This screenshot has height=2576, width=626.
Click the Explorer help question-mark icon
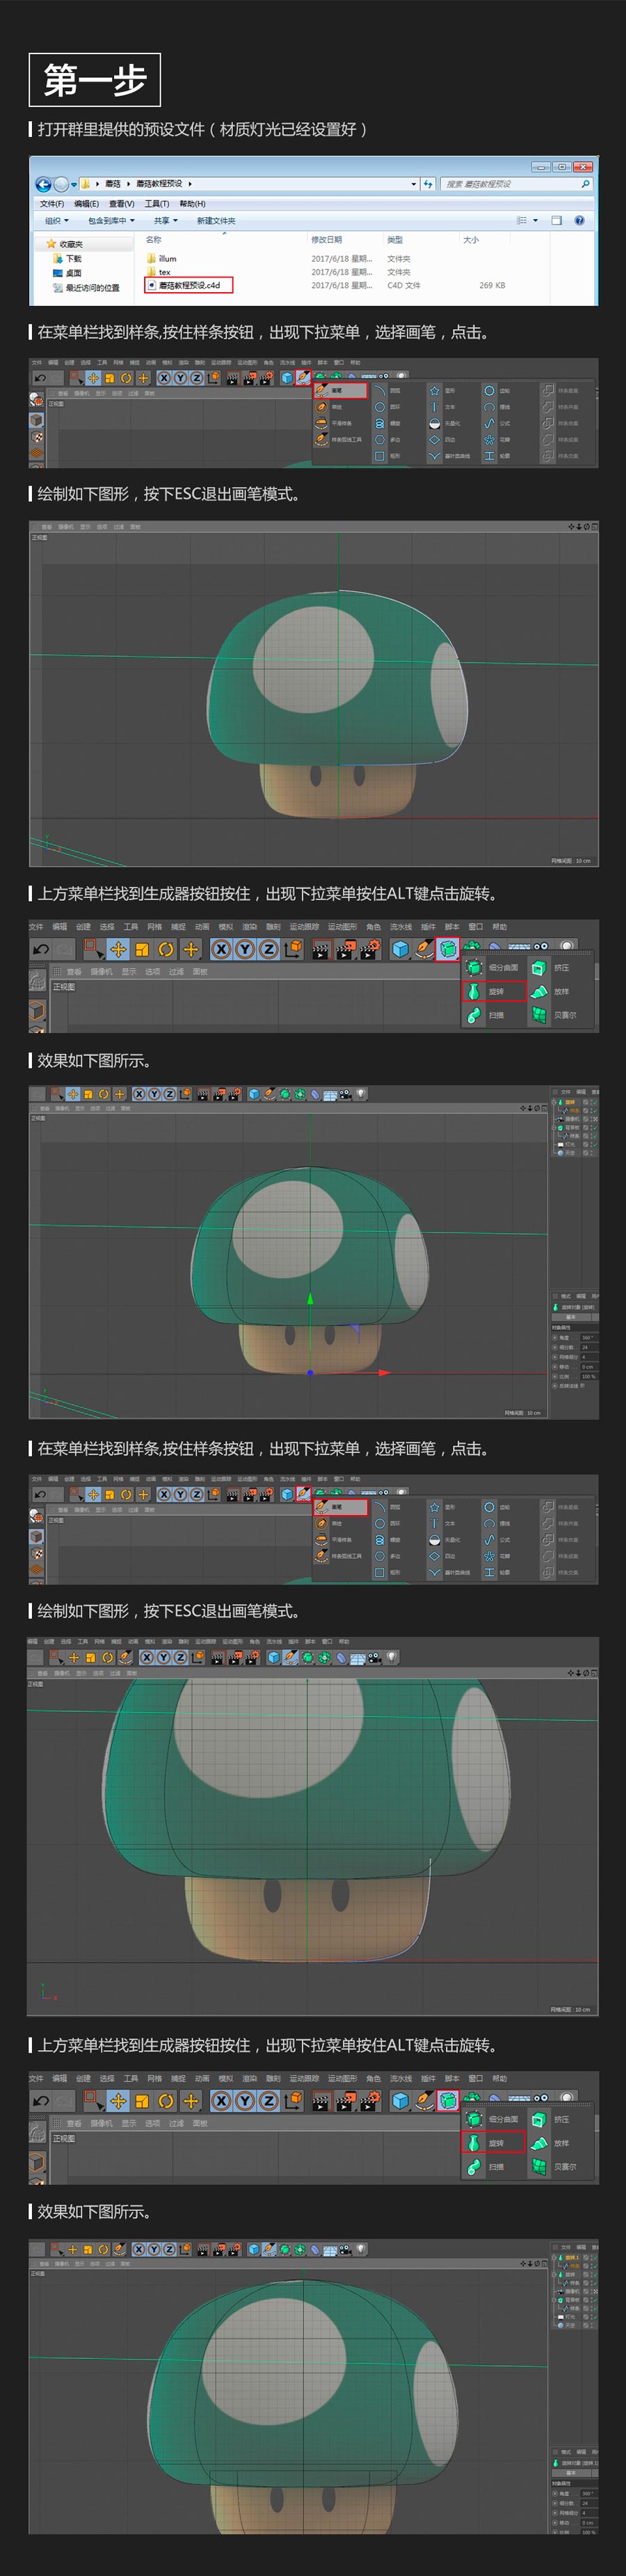pos(579,220)
